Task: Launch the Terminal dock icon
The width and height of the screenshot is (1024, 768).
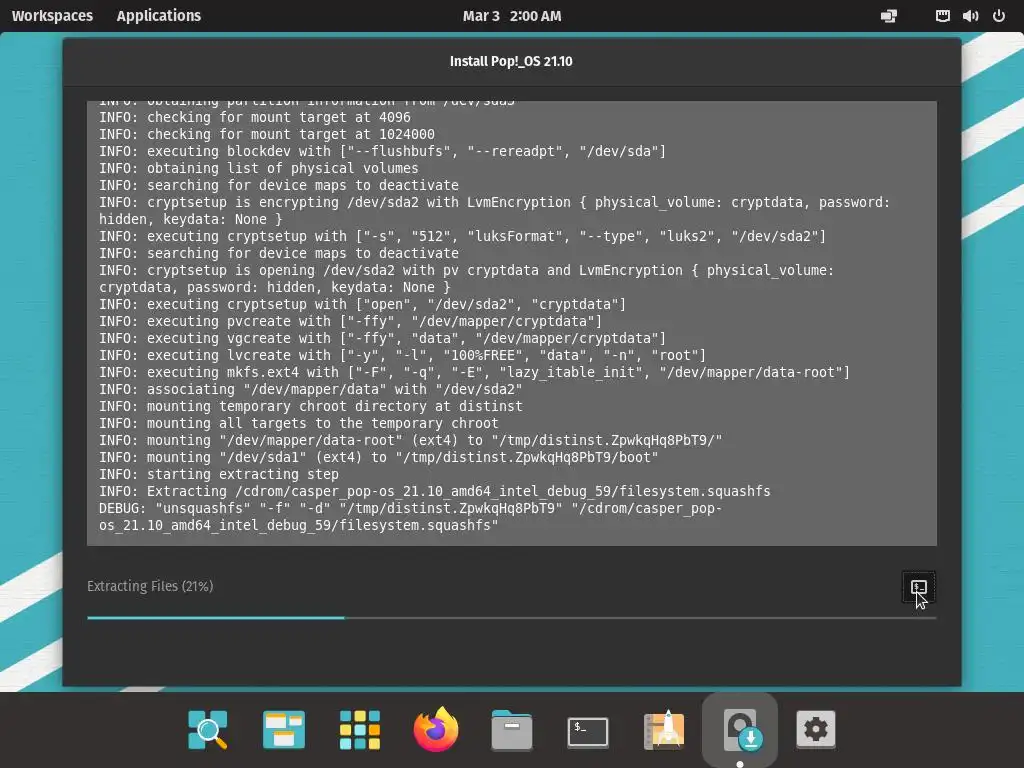Action: click(x=588, y=731)
